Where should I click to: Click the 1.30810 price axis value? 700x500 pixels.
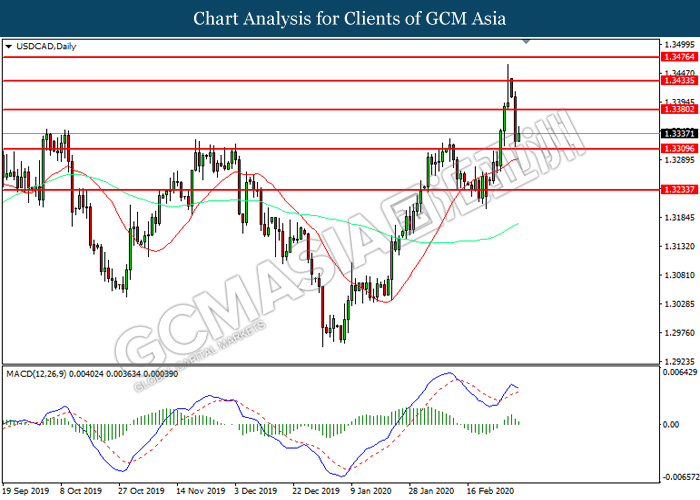pos(679,275)
